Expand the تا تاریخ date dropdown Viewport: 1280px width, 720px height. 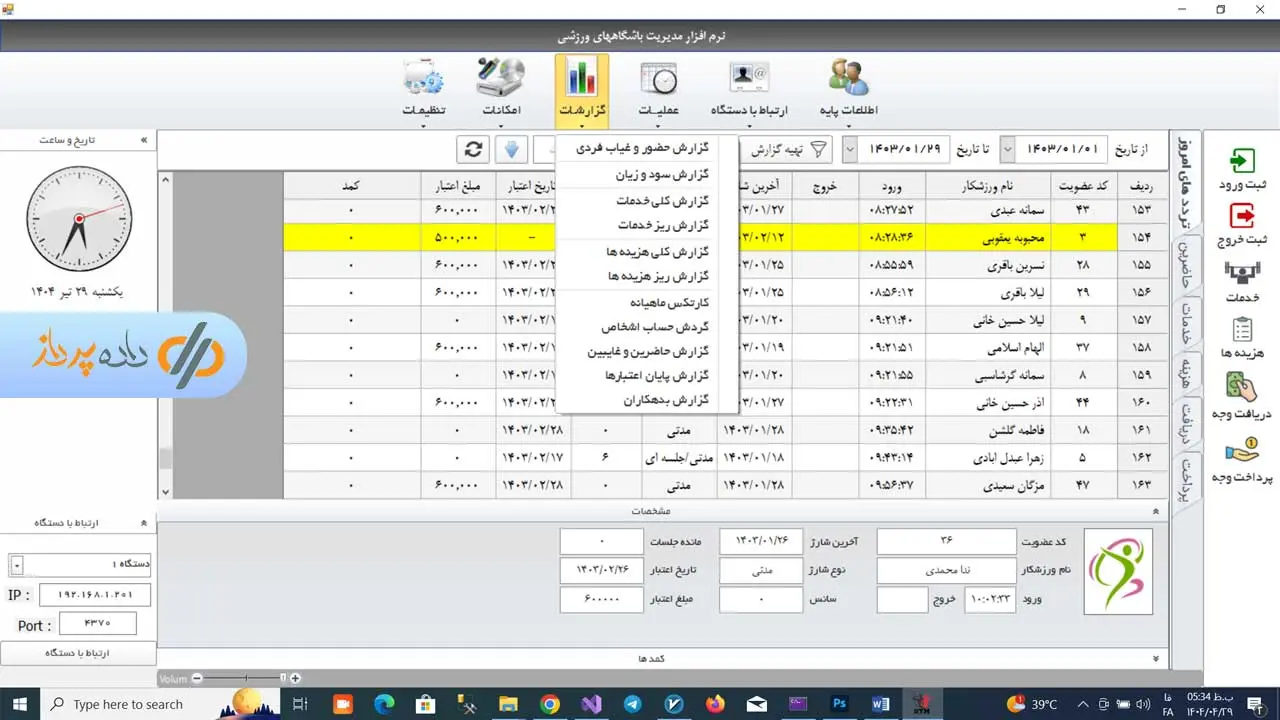pyautogui.click(x=850, y=150)
